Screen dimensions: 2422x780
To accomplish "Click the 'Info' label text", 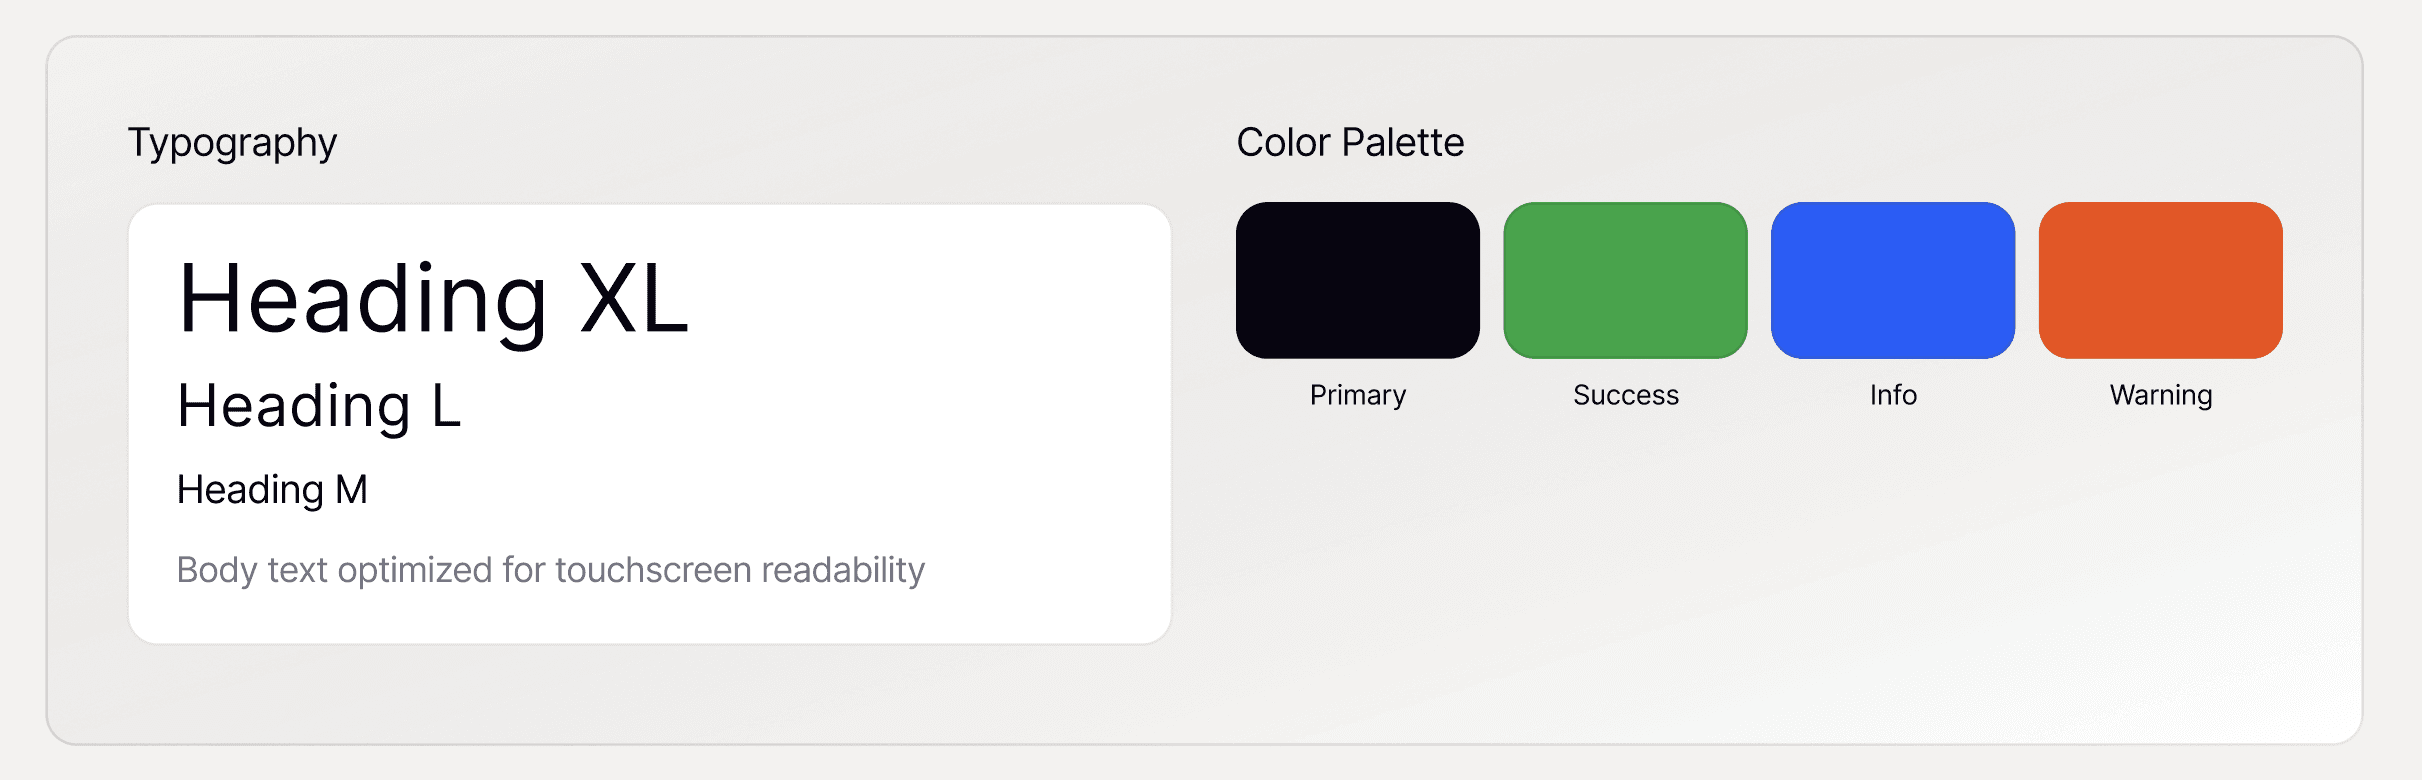I will coord(1893,395).
